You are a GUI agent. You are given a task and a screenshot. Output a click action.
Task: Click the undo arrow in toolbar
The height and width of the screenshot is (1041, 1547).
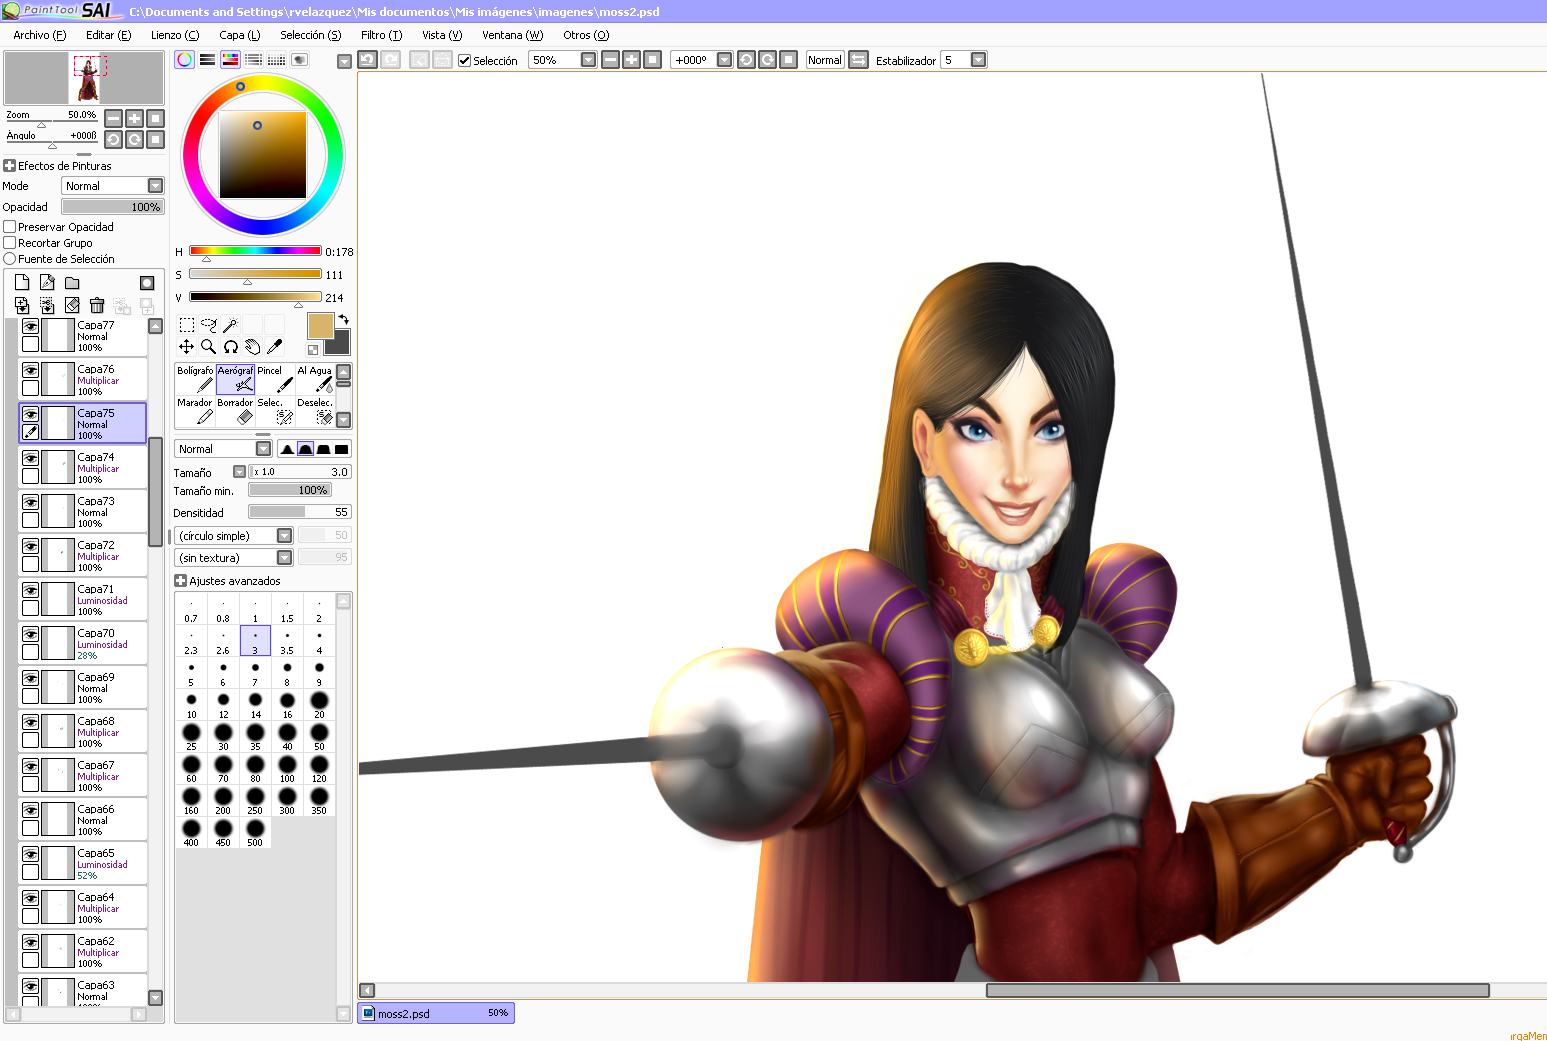point(368,60)
